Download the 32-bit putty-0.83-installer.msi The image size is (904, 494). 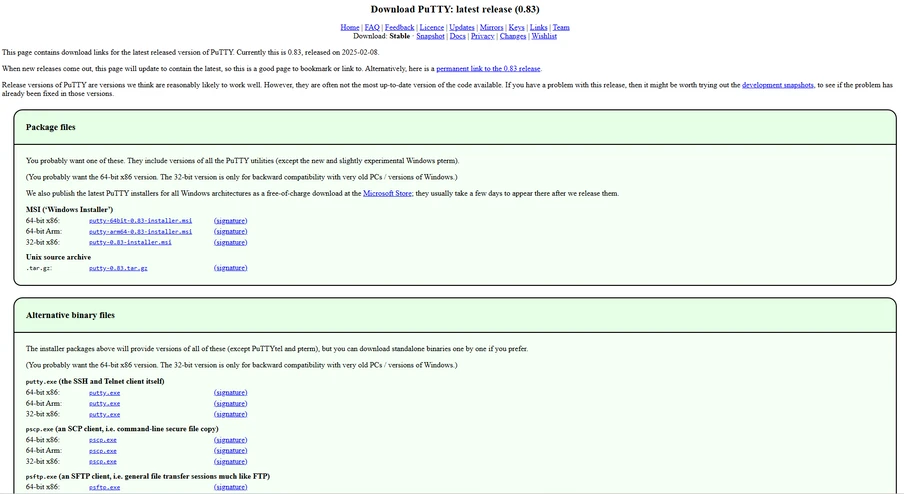pyautogui.click(x=130, y=243)
